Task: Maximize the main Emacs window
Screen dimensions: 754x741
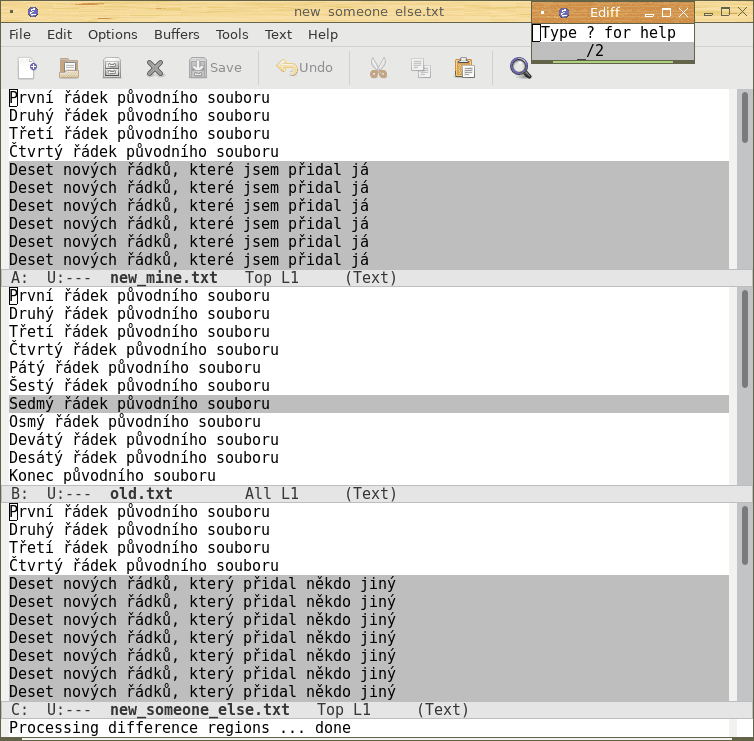Action: pos(725,12)
